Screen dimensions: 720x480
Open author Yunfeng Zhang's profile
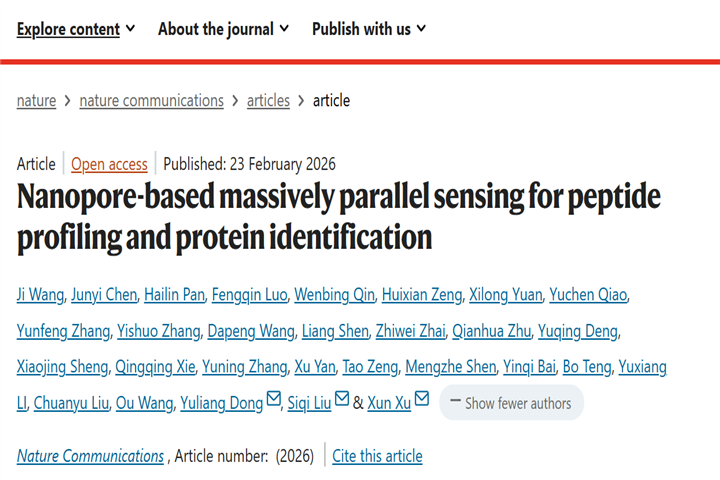(x=62, y=331)
